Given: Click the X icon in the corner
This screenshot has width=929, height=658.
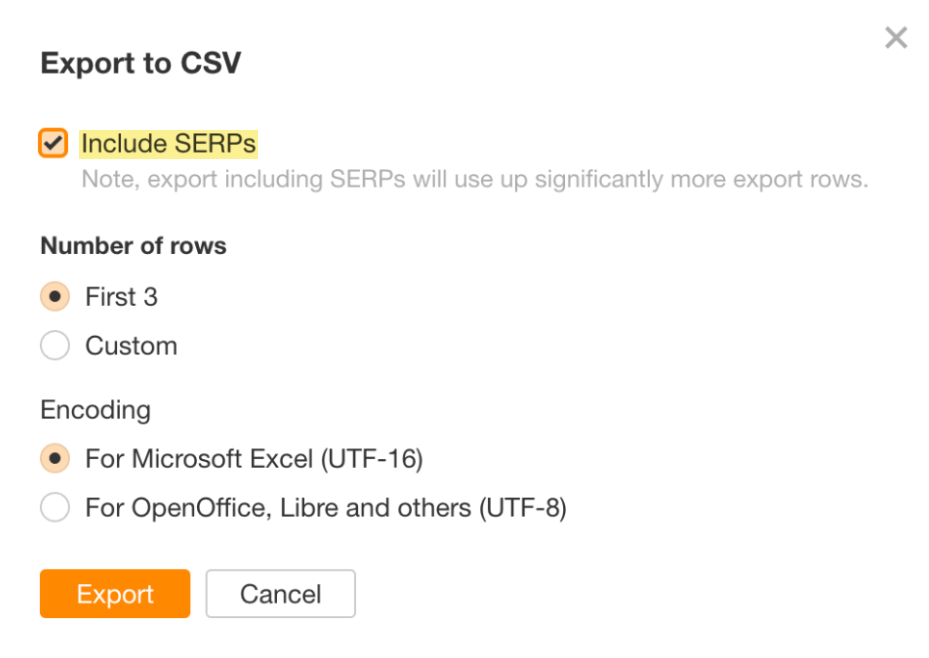Looking at the screenshot, I should pos(896,37).
